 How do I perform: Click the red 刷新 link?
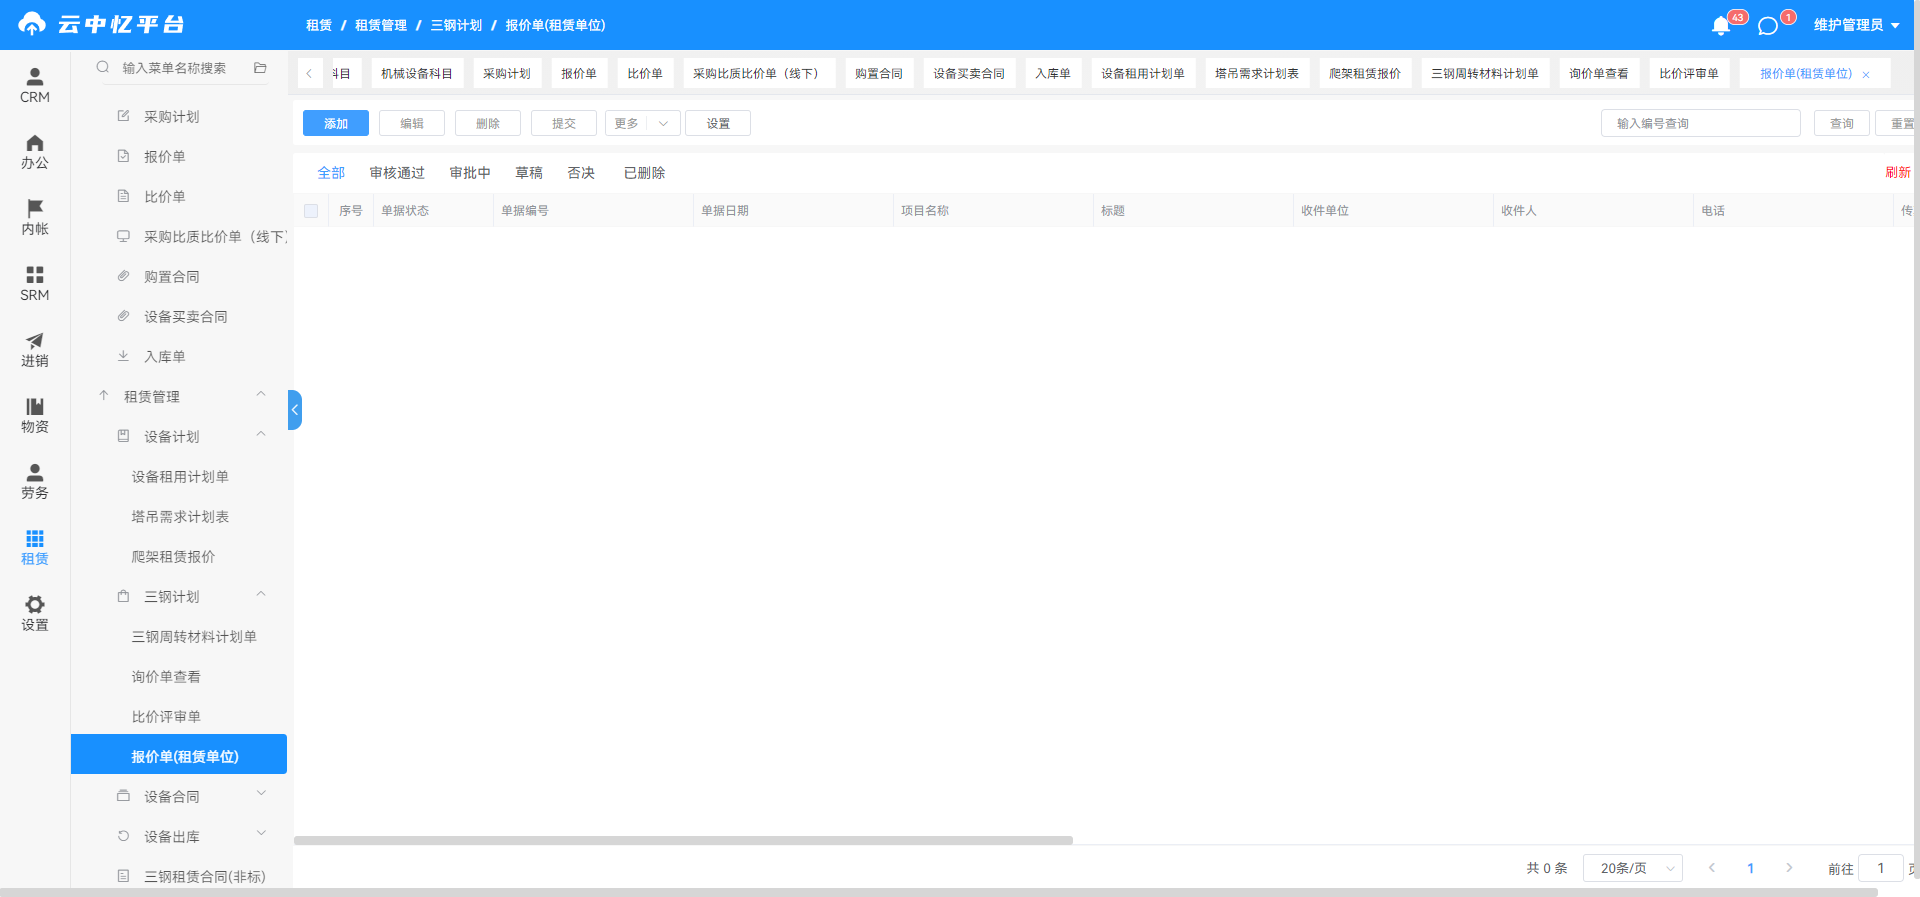(1897, 172)
